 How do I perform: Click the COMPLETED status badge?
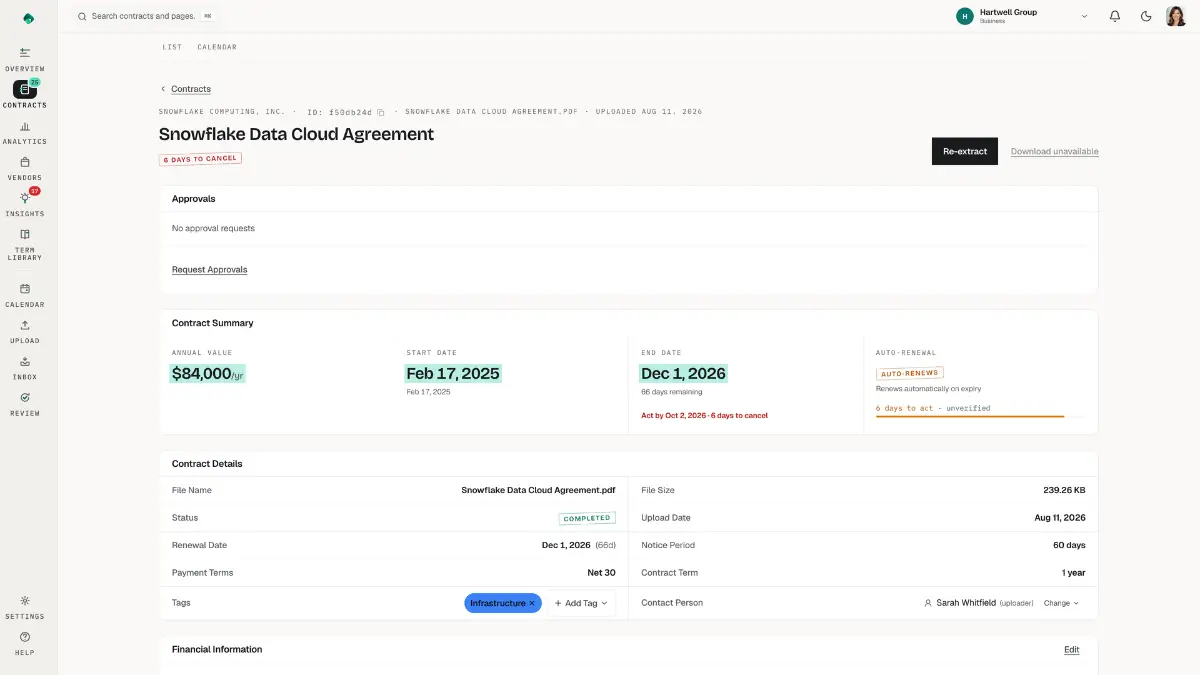(587, 518)
